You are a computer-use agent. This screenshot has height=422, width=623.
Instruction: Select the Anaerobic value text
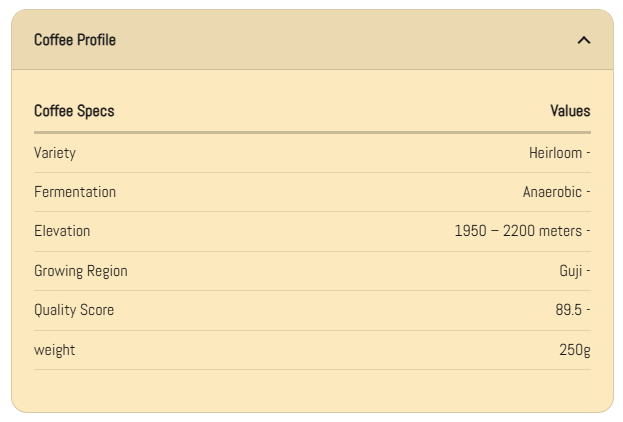point(552,192)
